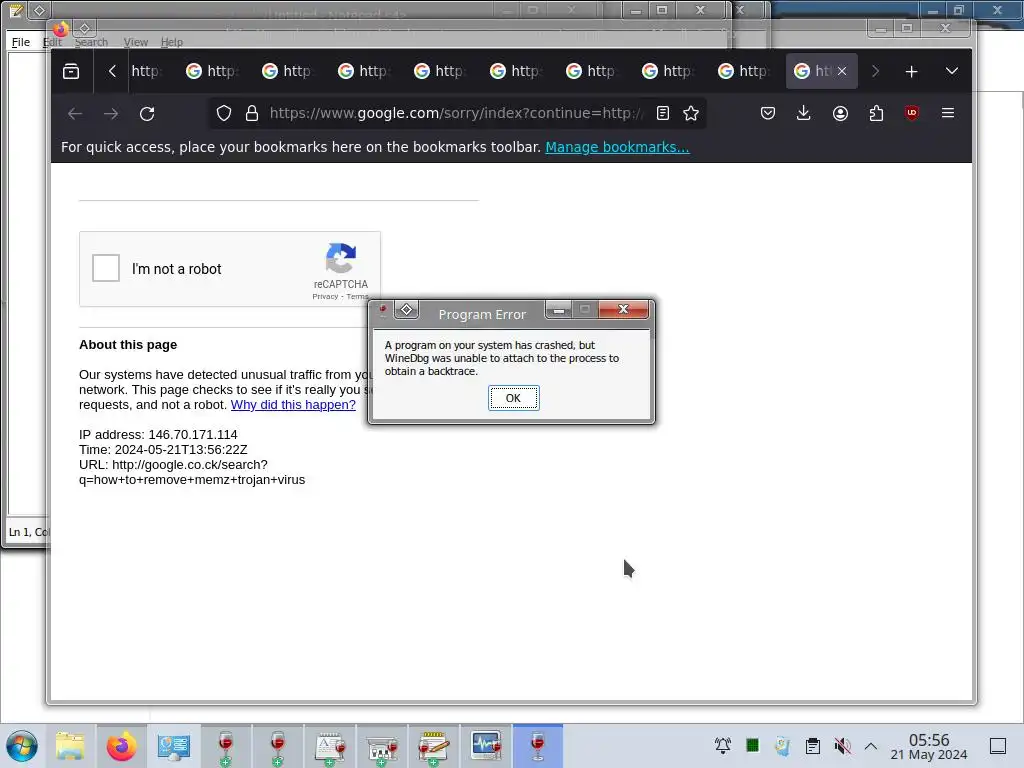
Task: Minimize the Program Error dialog
Action: (x=559, y=310)
